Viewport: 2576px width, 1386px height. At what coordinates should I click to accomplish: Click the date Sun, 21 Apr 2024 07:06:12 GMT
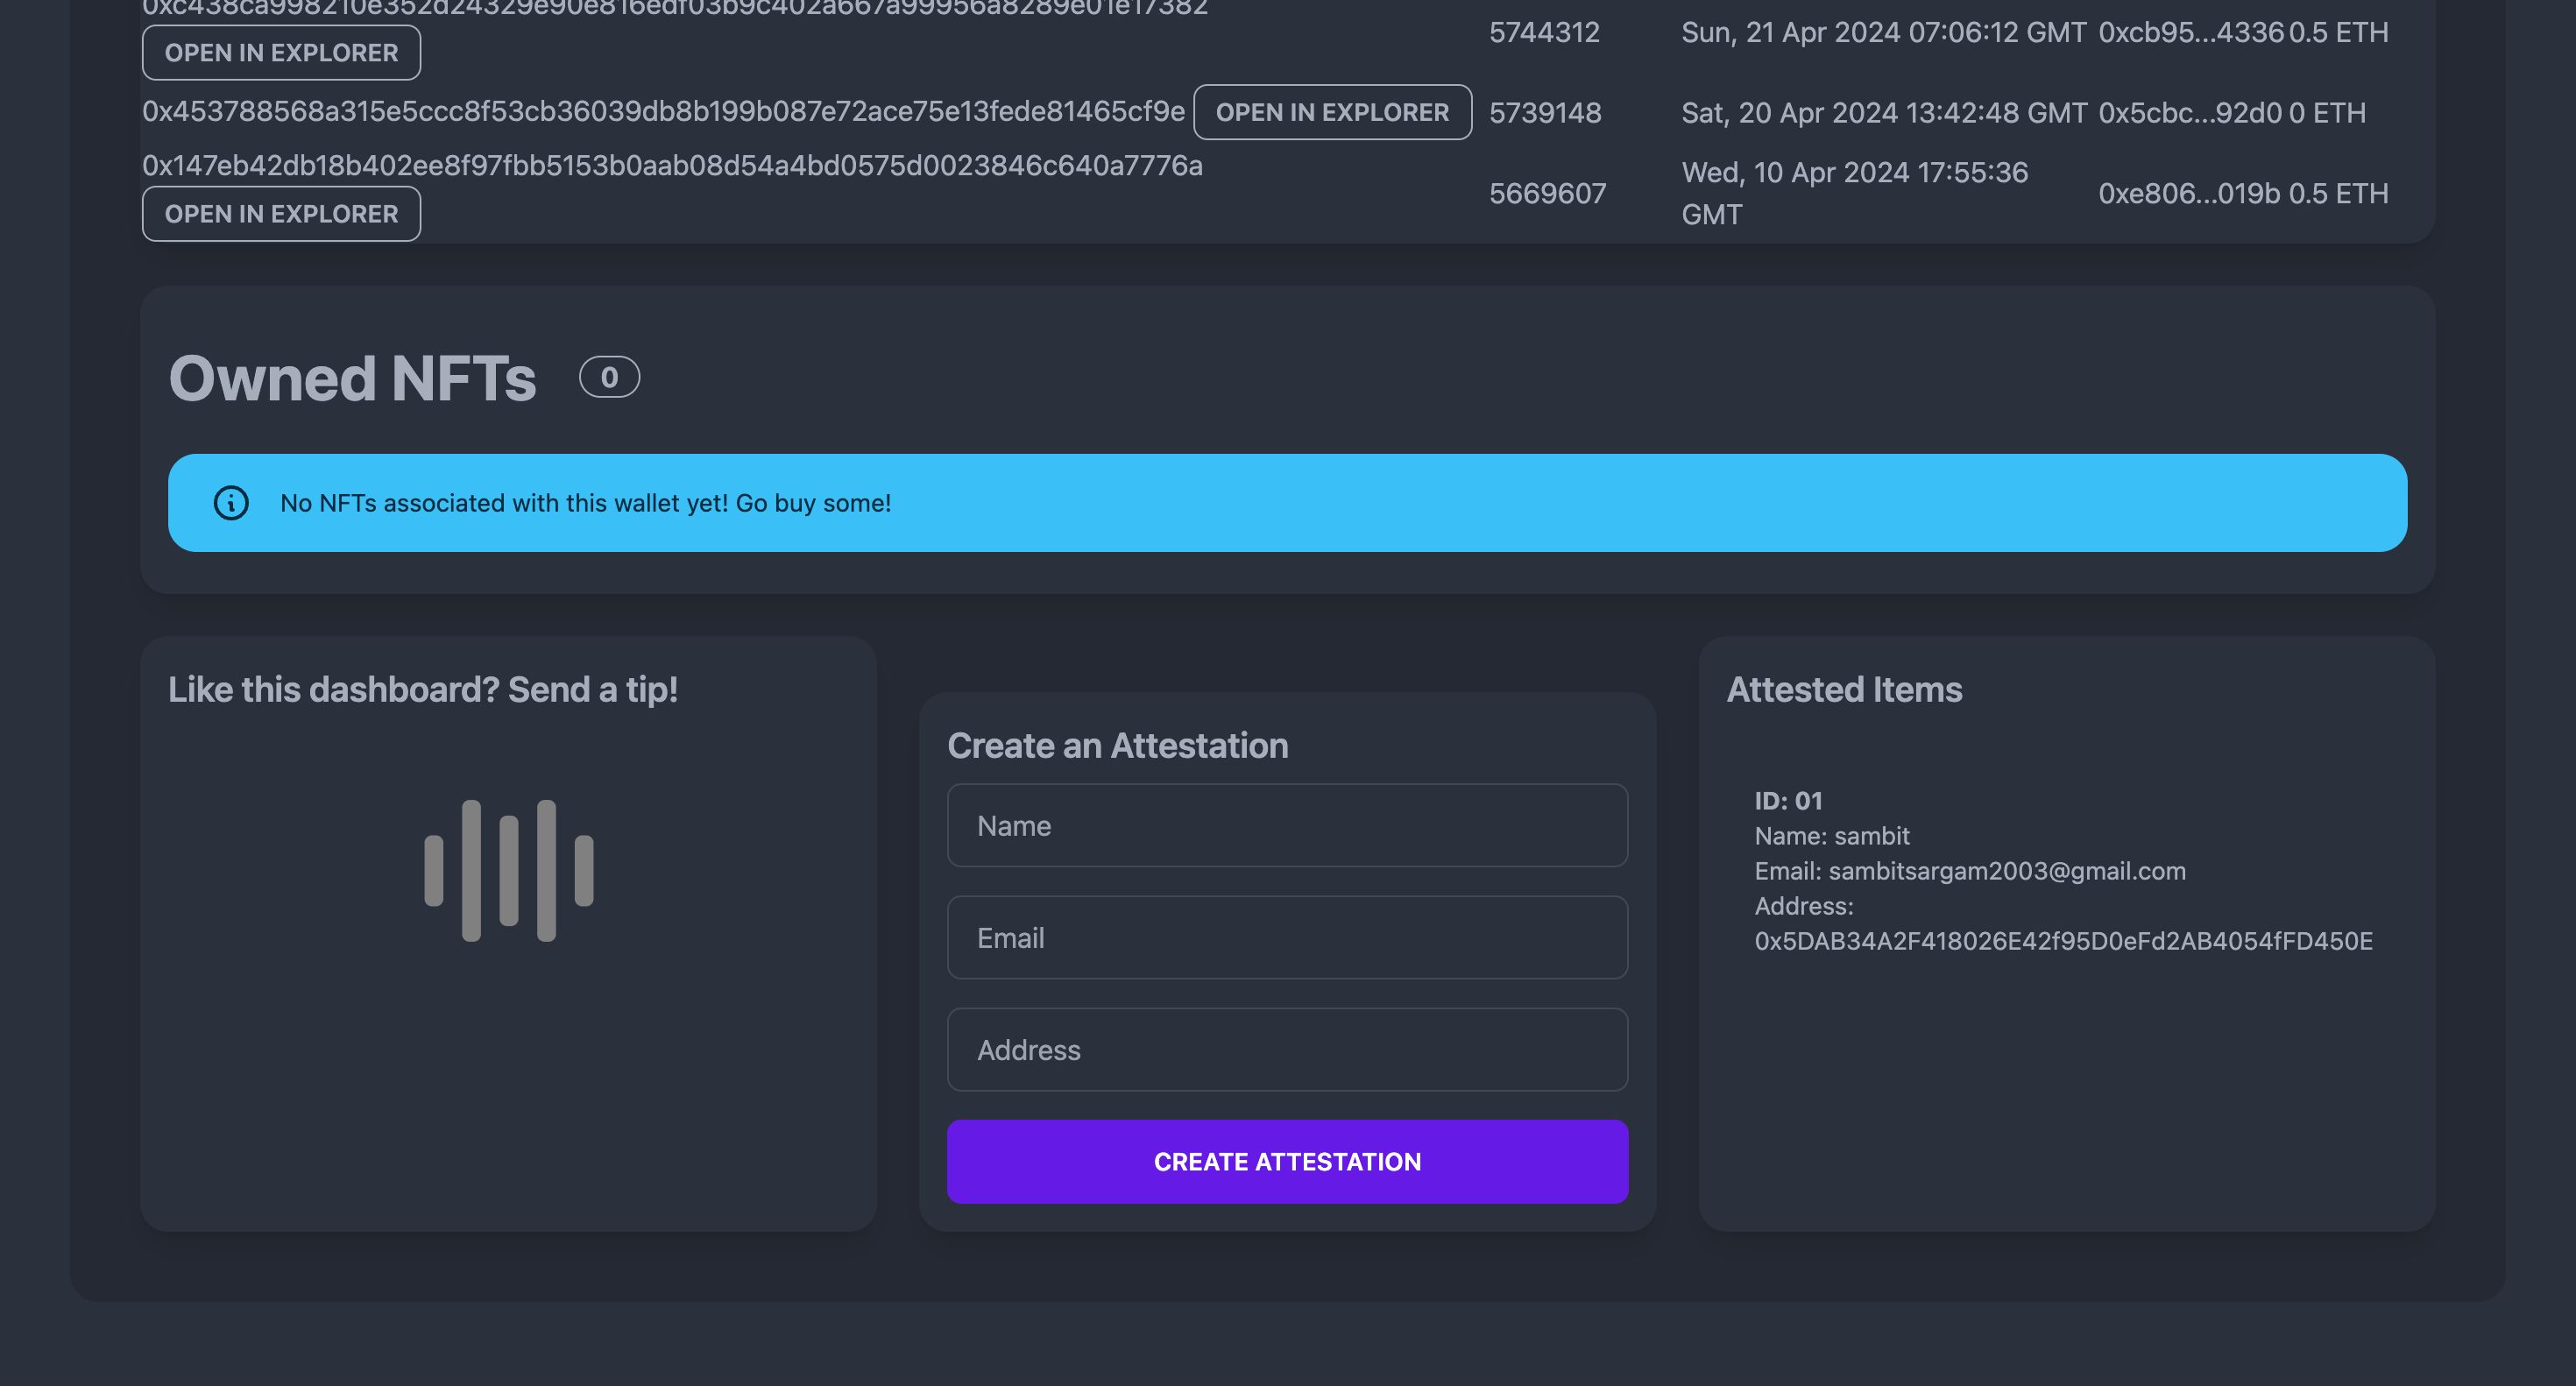pyautogui.click(x=1883, y=32)
